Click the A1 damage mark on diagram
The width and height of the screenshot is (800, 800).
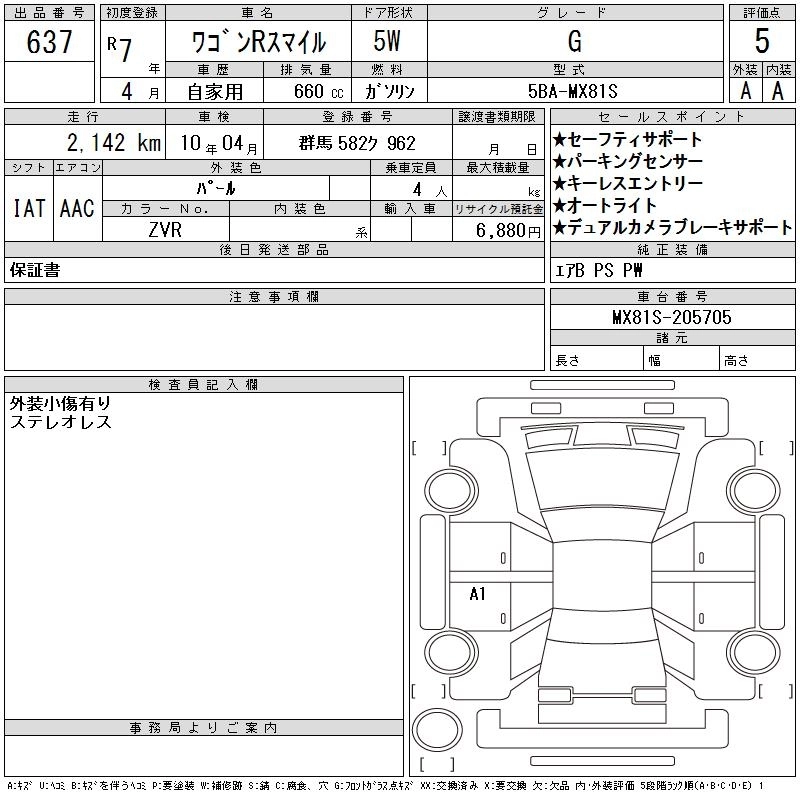coord(478,594)
